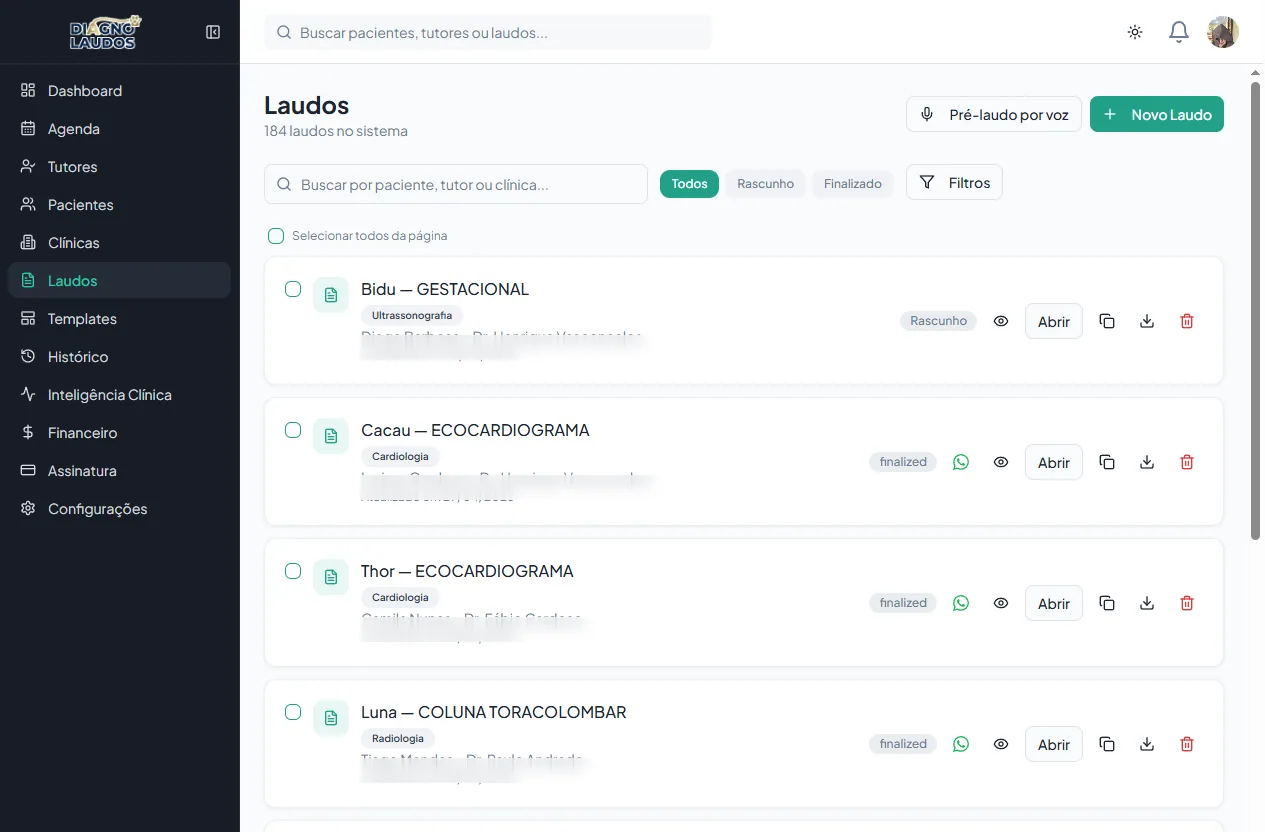Collapse the sidebar with the panel icon
This screenshot has width=1265, height=832.
point(213,32)
